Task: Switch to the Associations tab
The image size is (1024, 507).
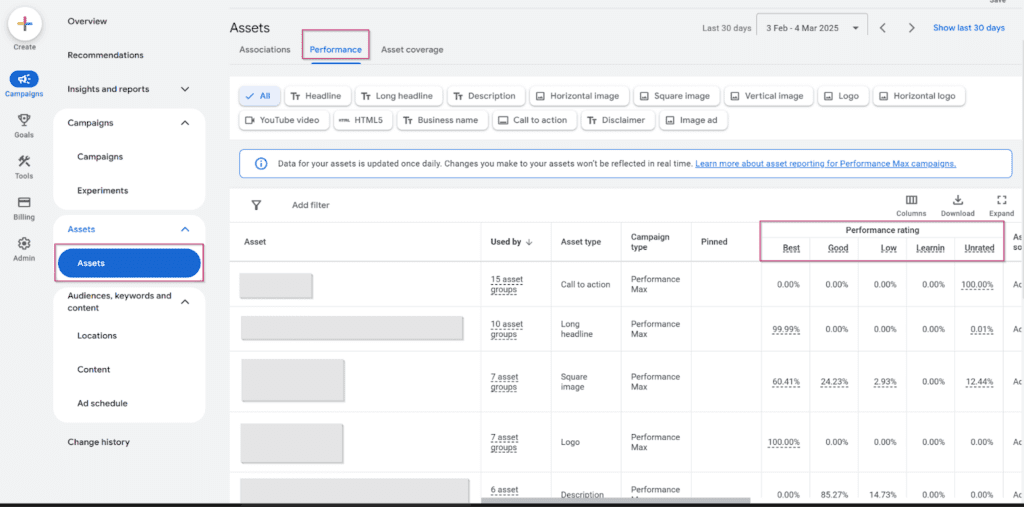Action: coord(264,49)
